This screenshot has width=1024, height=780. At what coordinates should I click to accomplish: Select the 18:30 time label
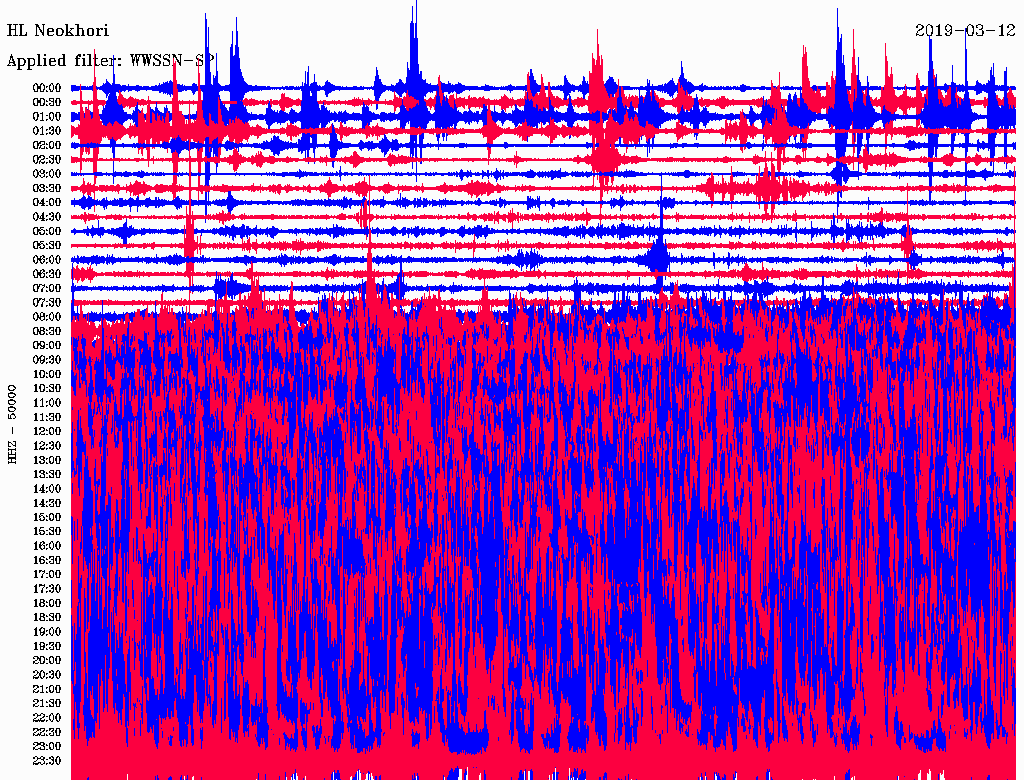[47, 617]
